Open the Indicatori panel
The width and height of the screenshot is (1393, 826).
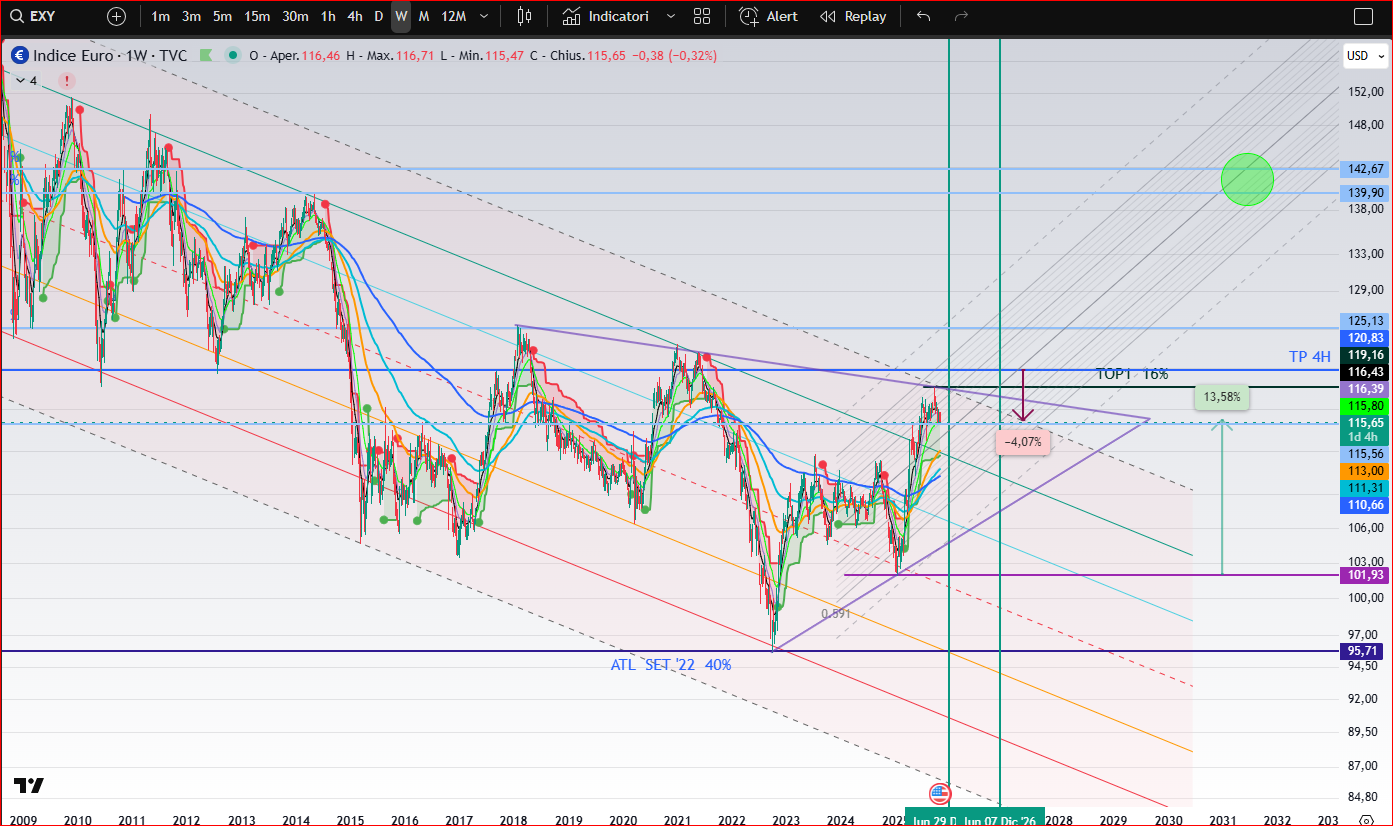606,16
